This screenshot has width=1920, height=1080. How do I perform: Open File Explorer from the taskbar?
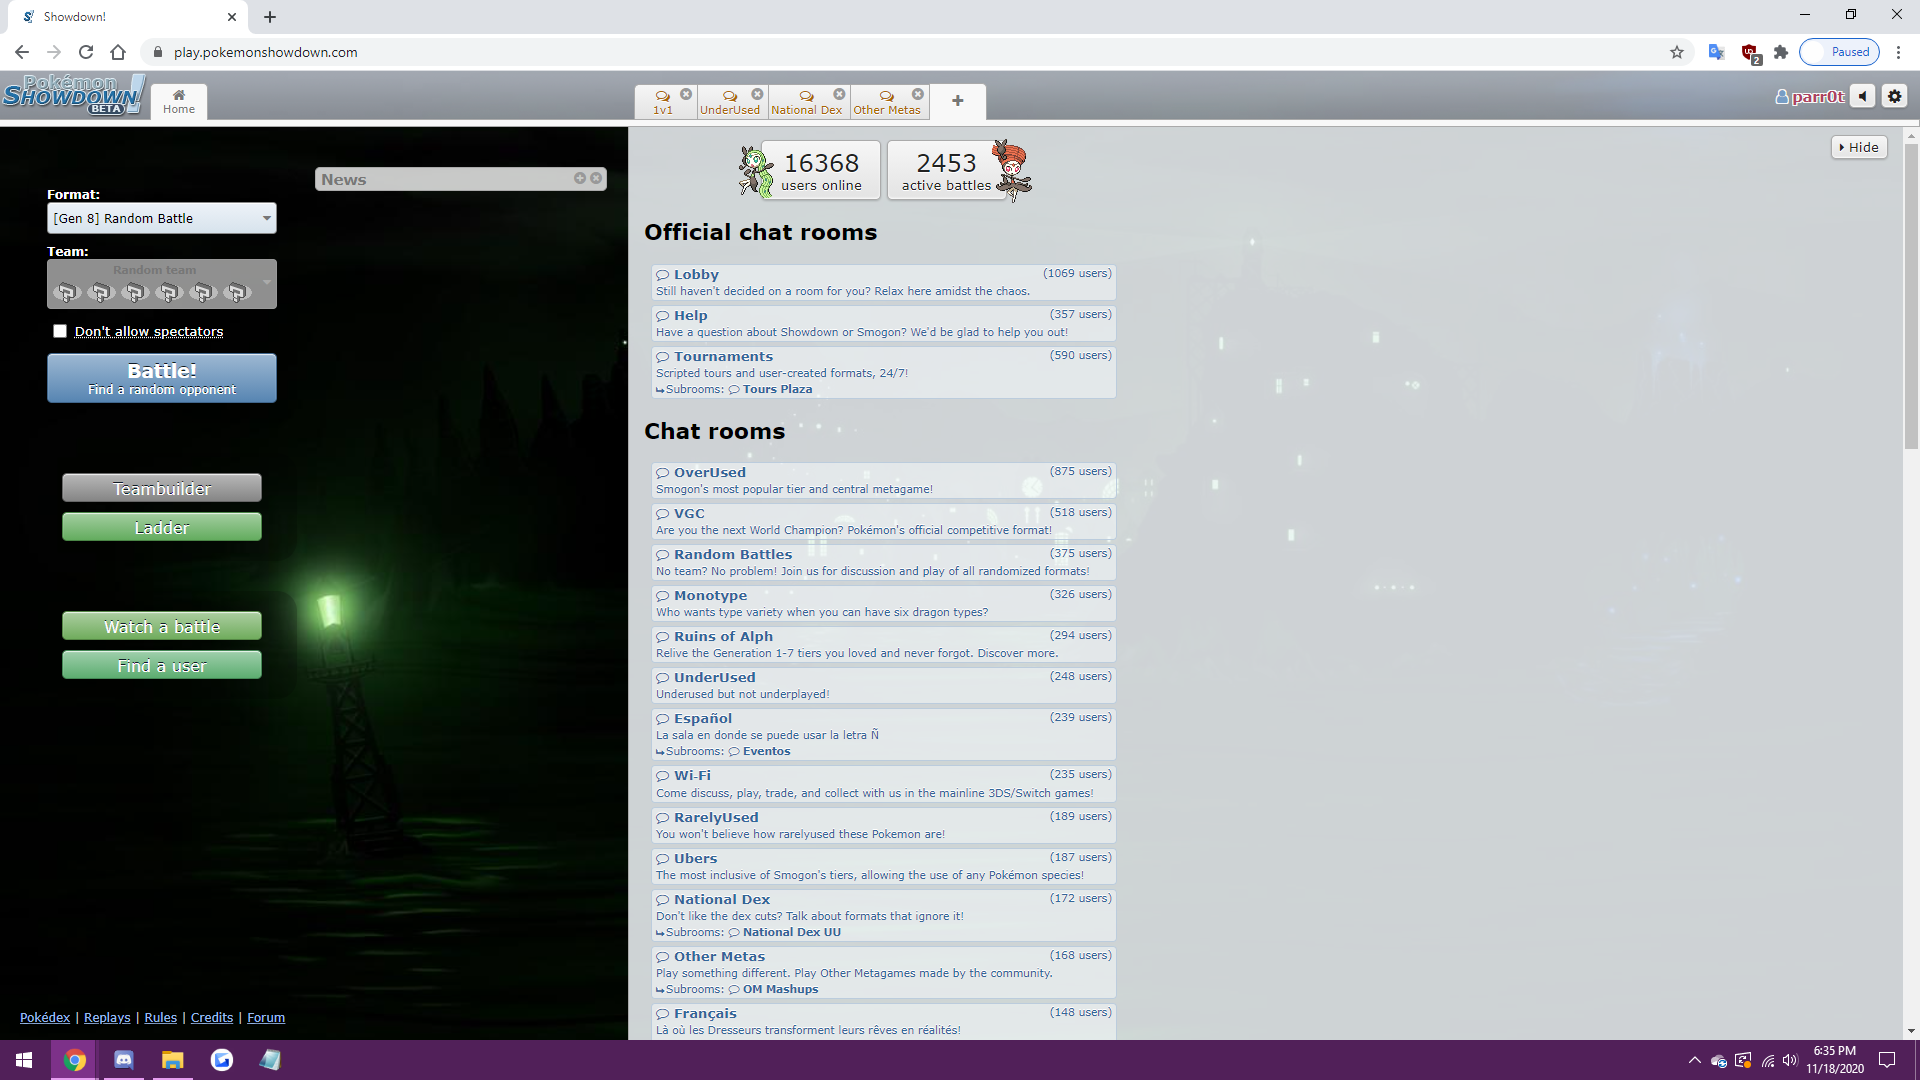pos(173,1060)
